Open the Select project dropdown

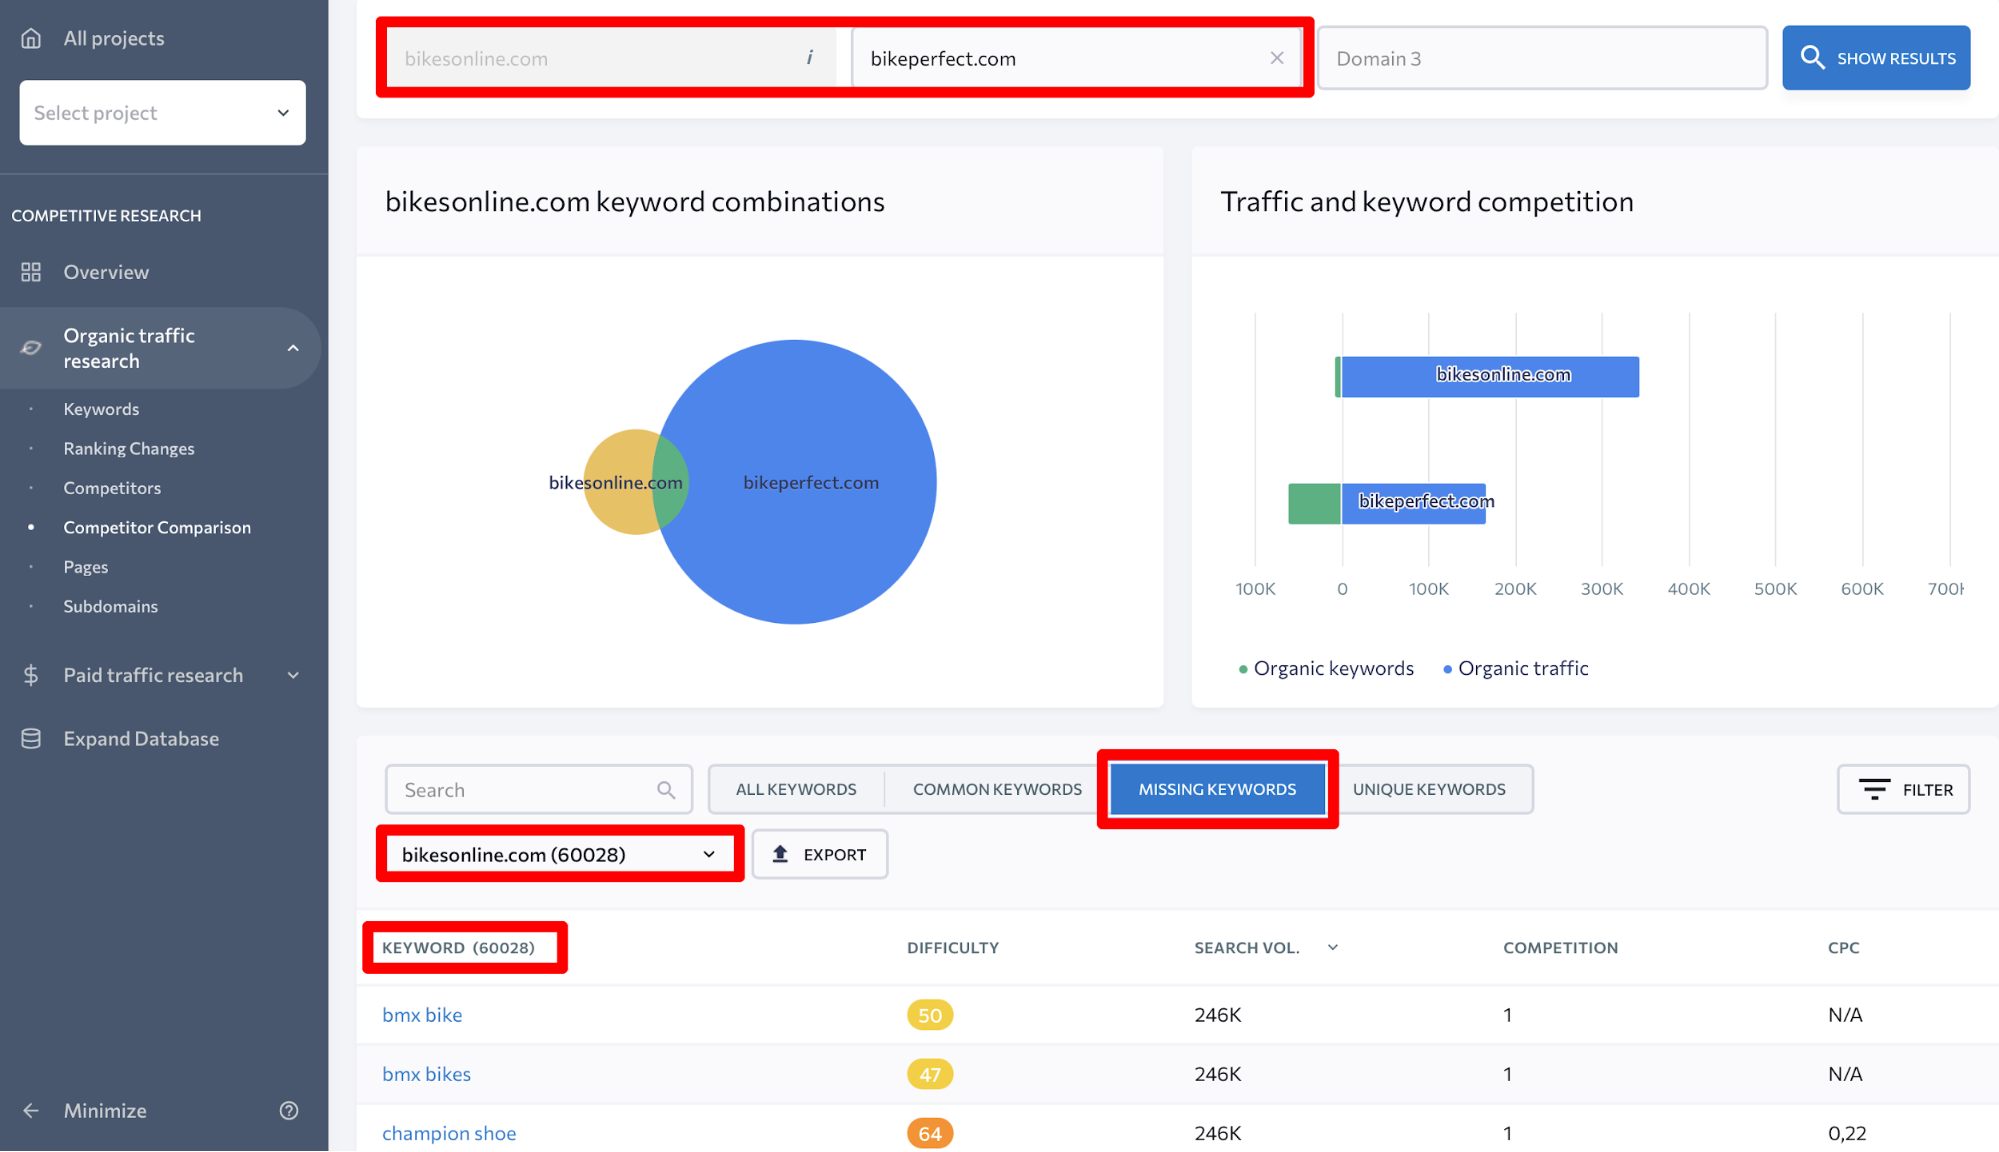click(x=162, y=113)
